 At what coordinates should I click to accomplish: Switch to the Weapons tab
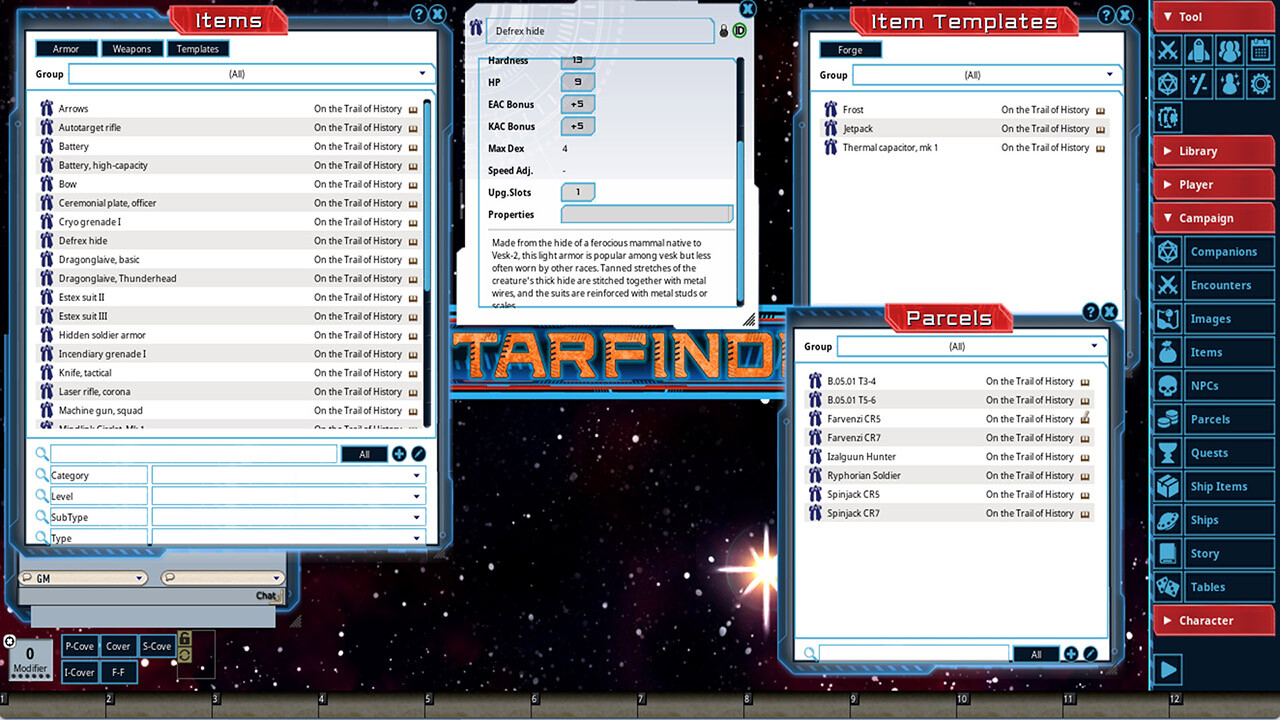(x=132, y=48)
